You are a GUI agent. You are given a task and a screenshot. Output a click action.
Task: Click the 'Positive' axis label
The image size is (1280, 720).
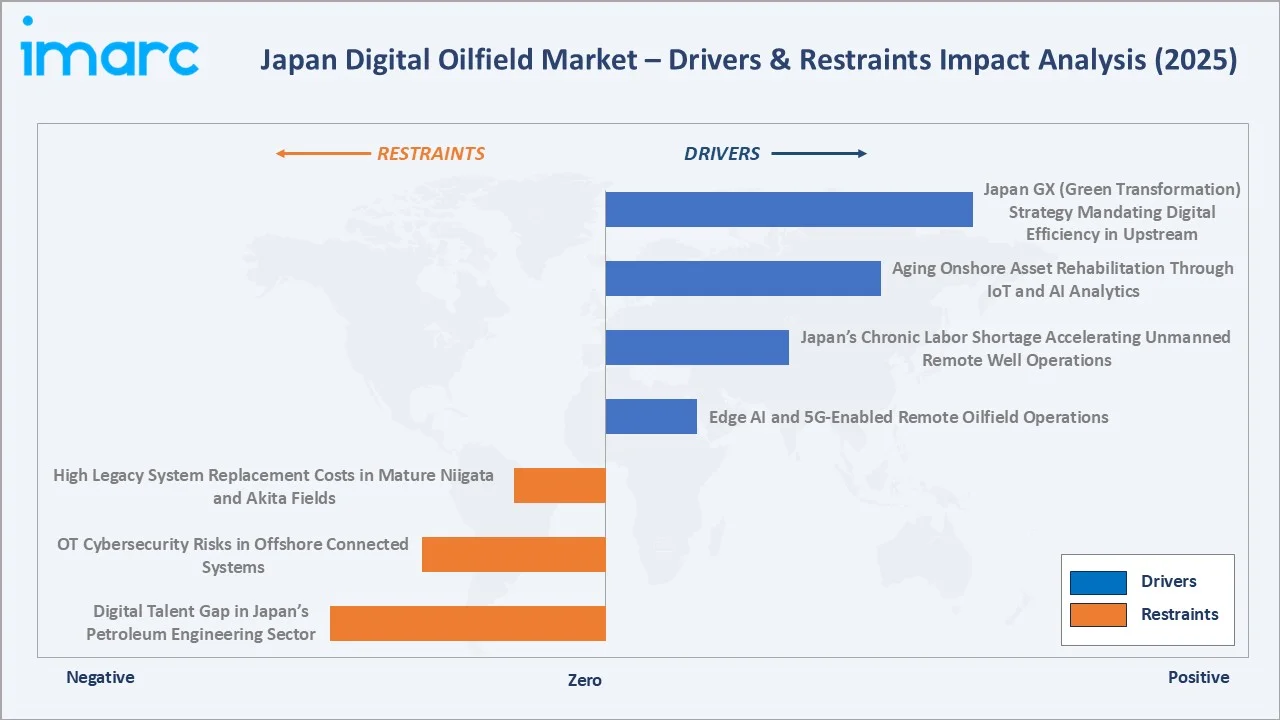pyautogui.click(x=1199, y=678)
